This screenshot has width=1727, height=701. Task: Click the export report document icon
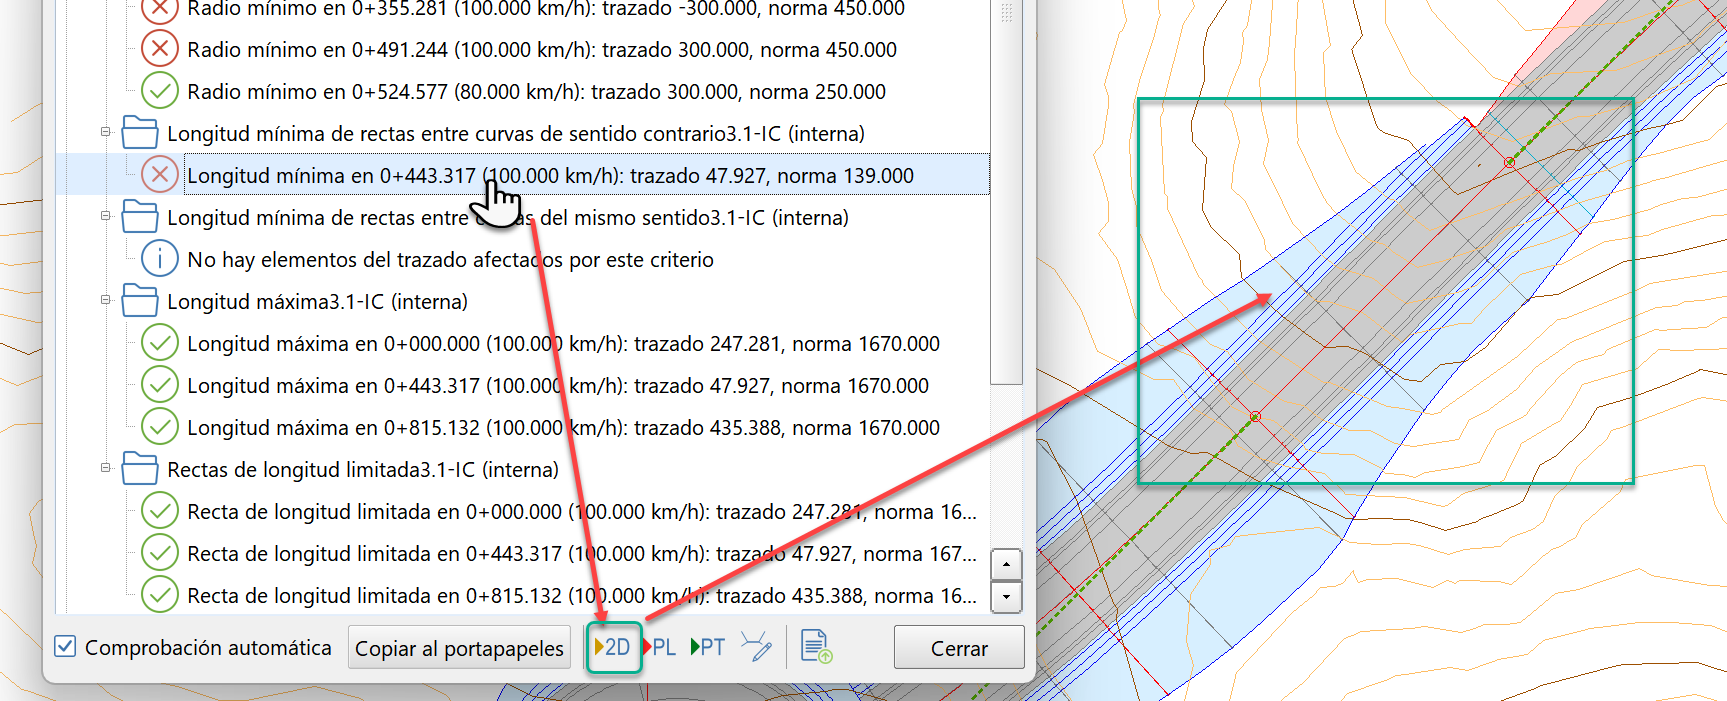816,647
